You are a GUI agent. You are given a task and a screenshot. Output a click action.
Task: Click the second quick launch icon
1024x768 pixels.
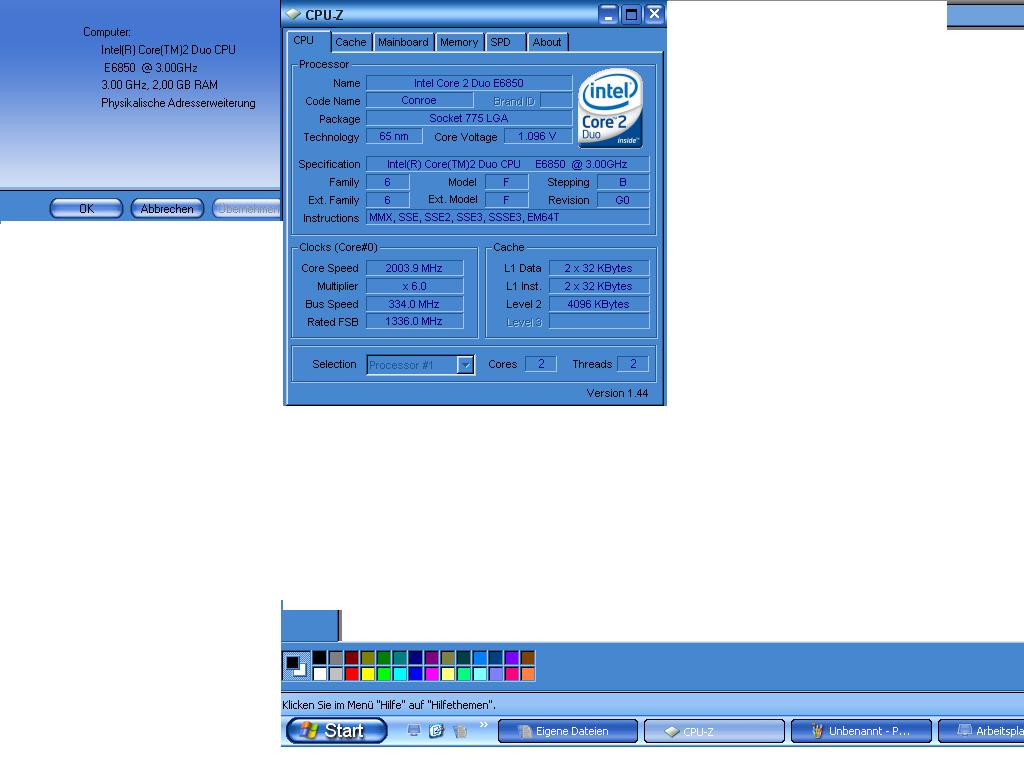(436, 730)
